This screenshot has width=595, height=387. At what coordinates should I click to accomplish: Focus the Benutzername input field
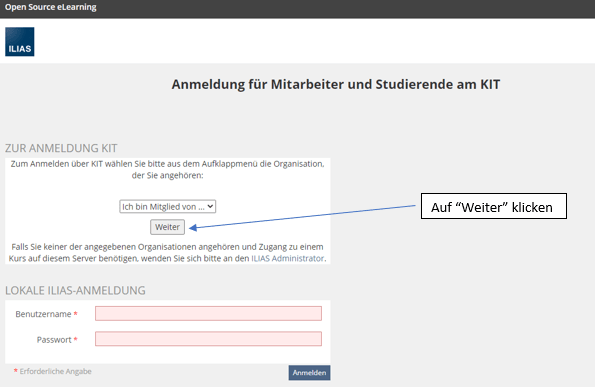(208, 313)
